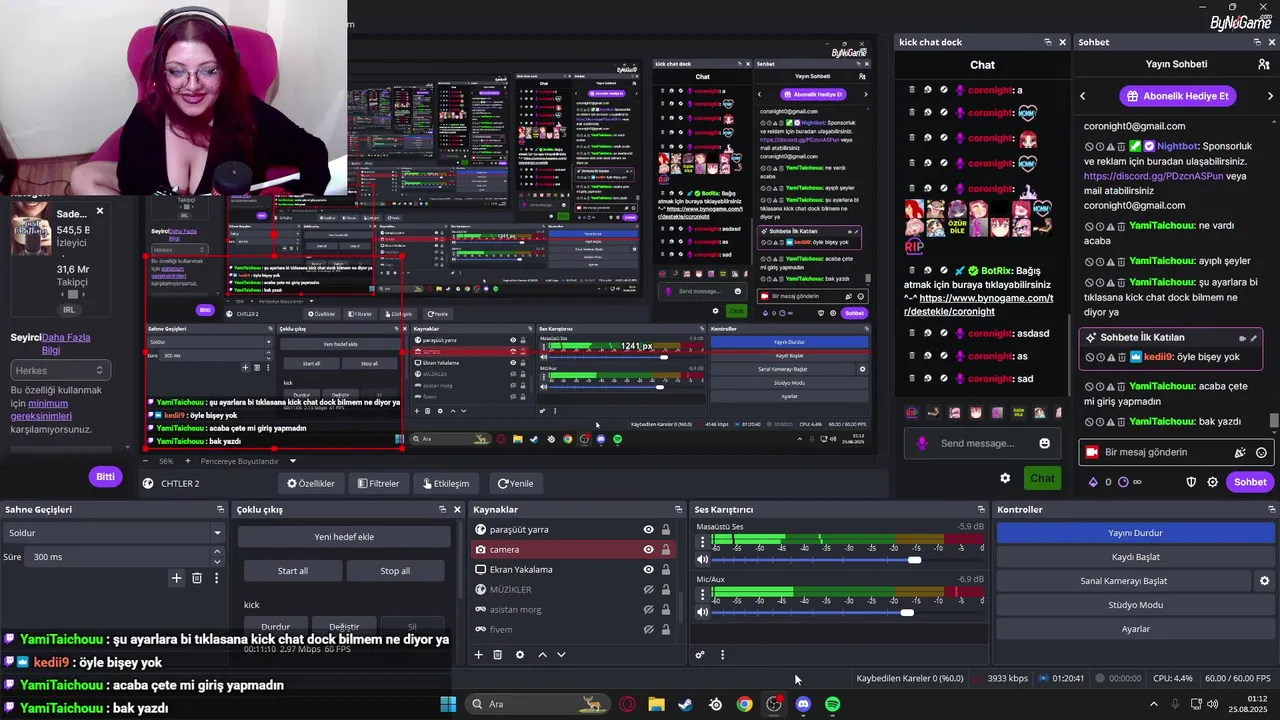This screenshot has height=720, width=1280.
Task: Add a new scene transition with plus icon
Action: coord(177,578)
